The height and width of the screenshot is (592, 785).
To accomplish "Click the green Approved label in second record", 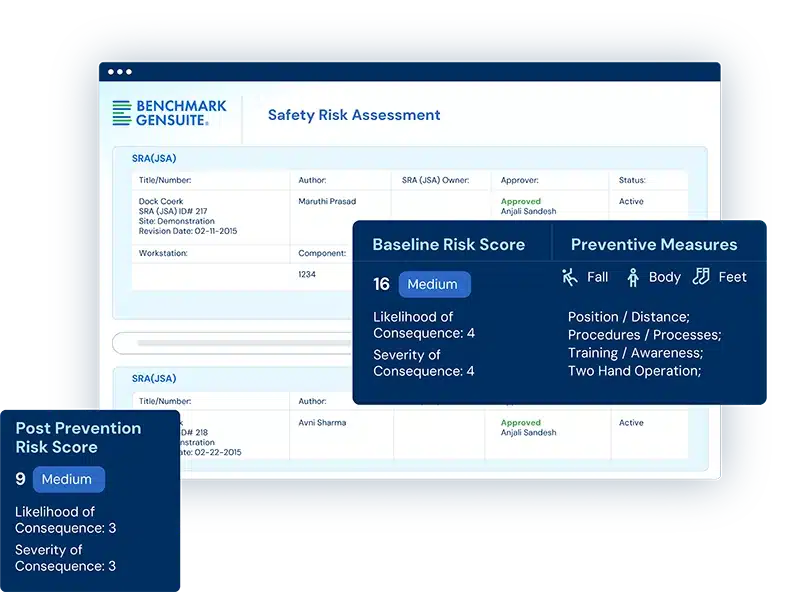I will pyautogui.click(x=521, y=422).
